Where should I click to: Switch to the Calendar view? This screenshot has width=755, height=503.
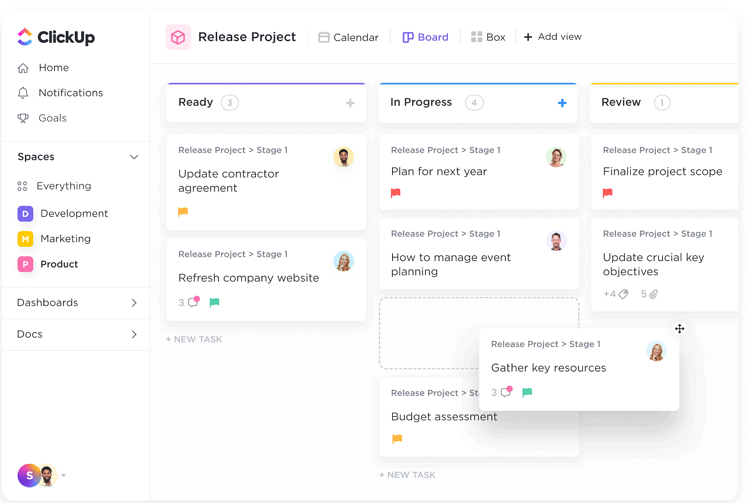pos(349,37)
